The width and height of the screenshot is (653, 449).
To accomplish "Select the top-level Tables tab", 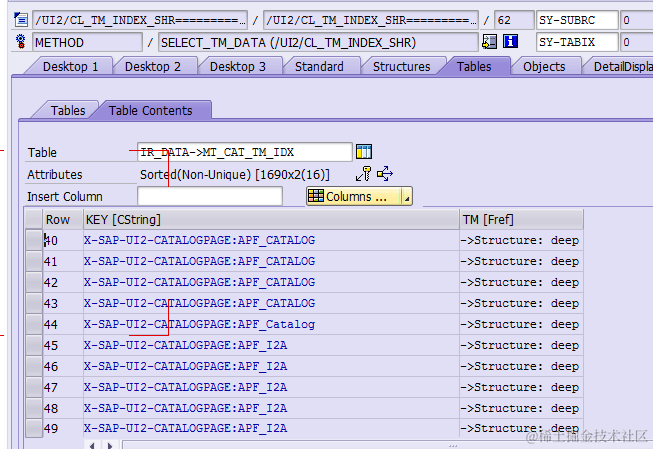I will (474, 67).
